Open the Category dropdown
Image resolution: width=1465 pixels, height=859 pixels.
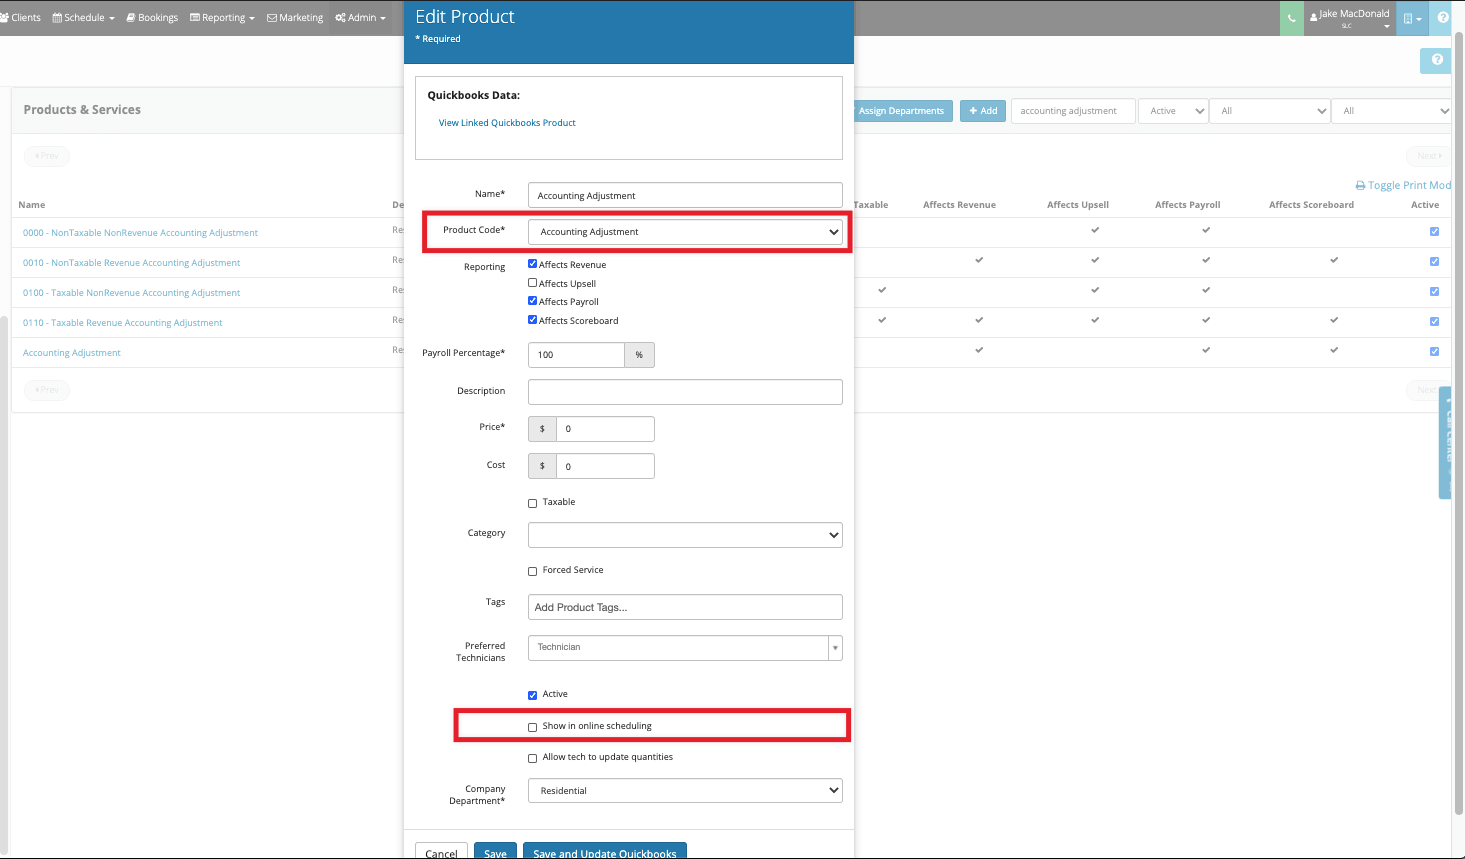685,535
